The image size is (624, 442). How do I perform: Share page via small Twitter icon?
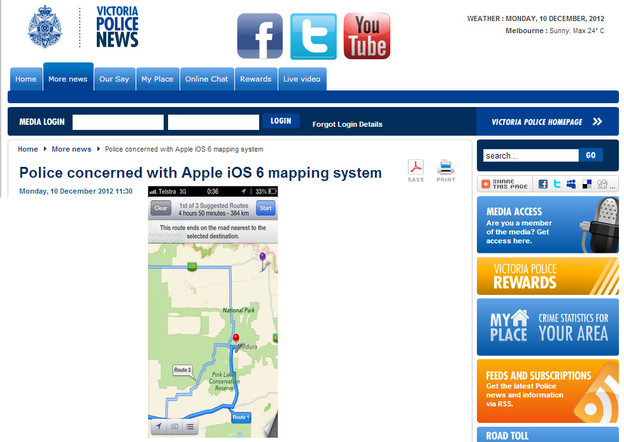click(557, 184)
